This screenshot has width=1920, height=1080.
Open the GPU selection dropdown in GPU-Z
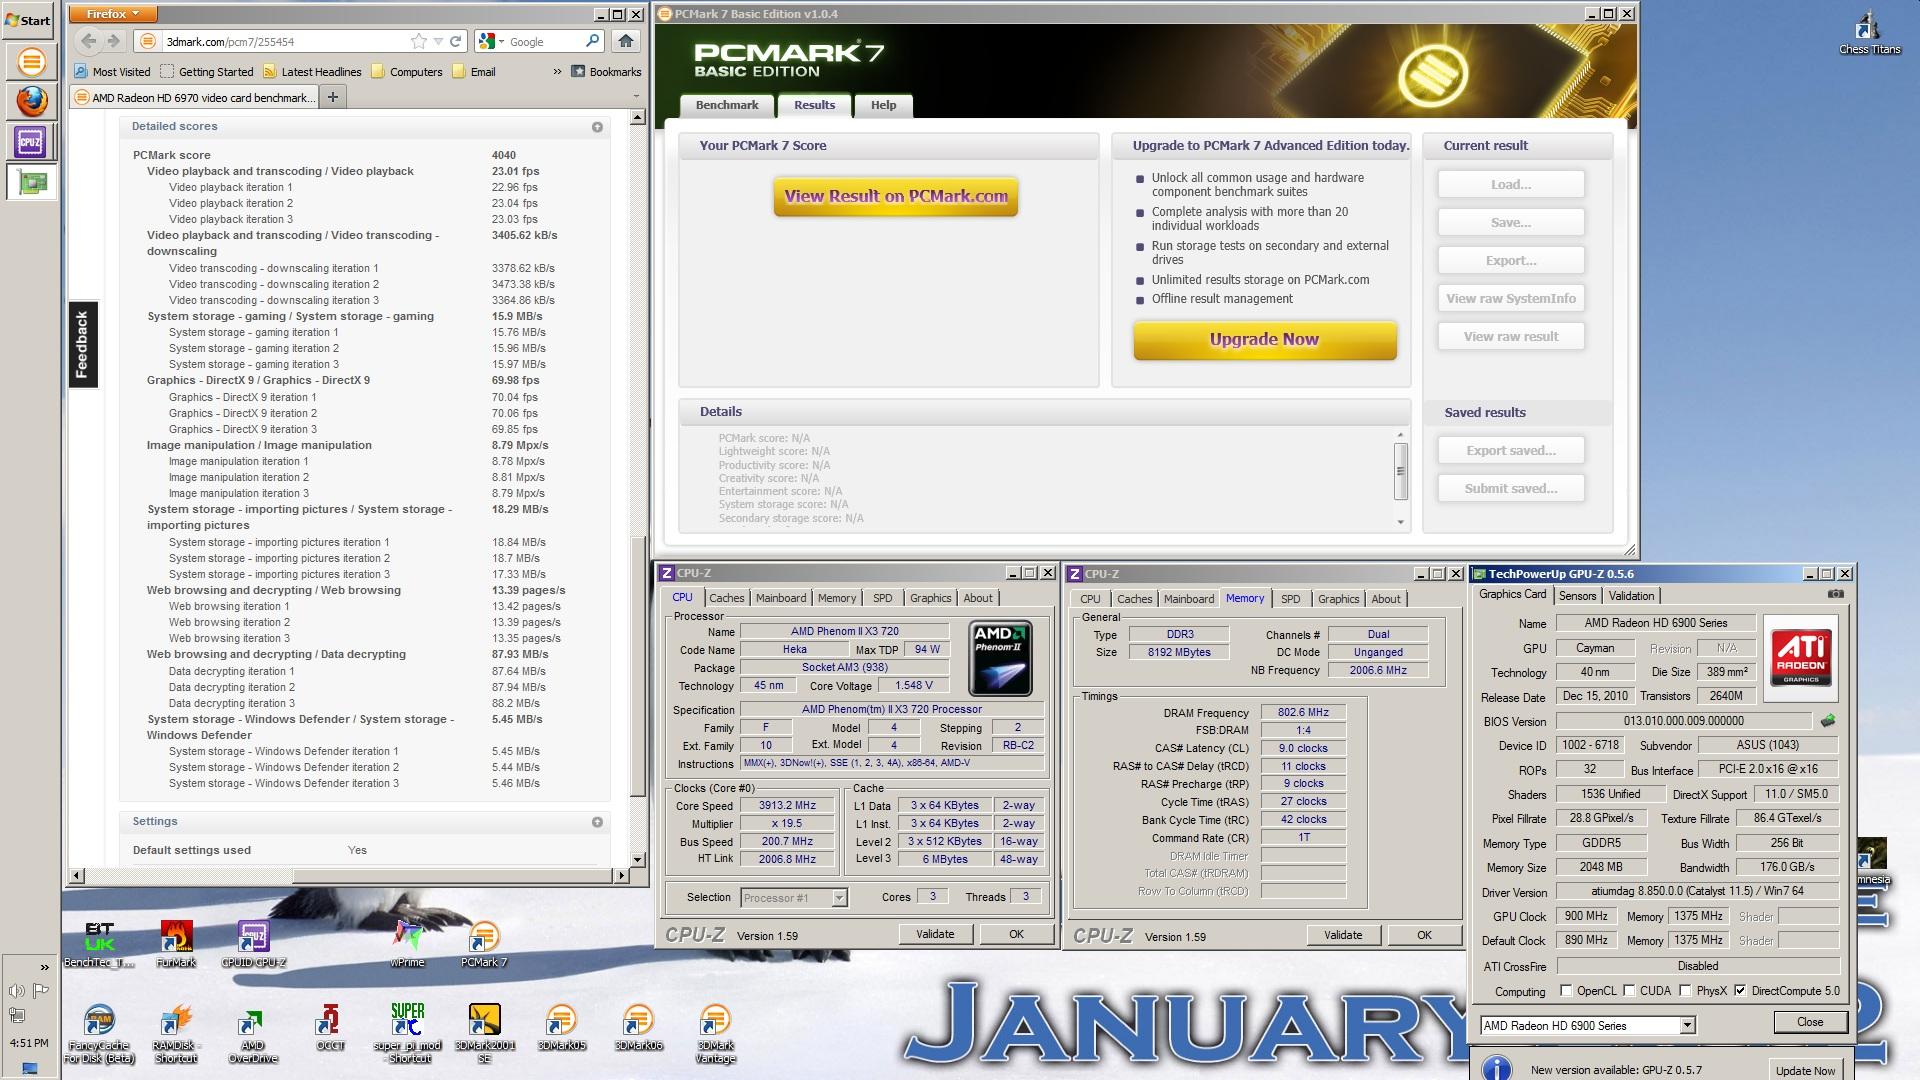click(x=1687, y=1025)
